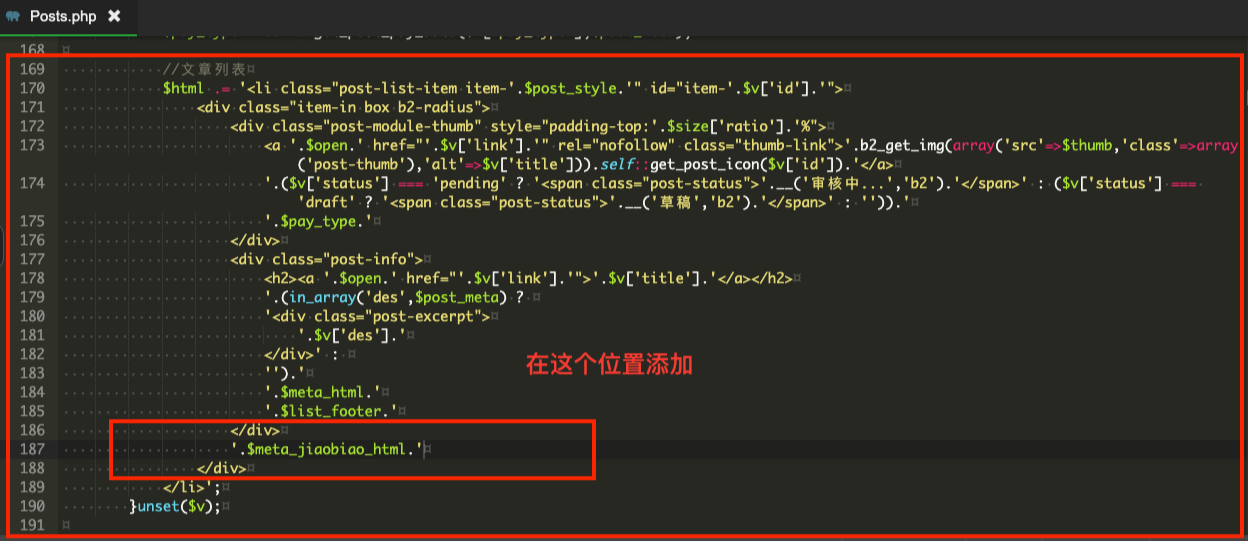The image size is (1248, 541).
Task: Select line number 187 in gutter
Action: point(31,449)
